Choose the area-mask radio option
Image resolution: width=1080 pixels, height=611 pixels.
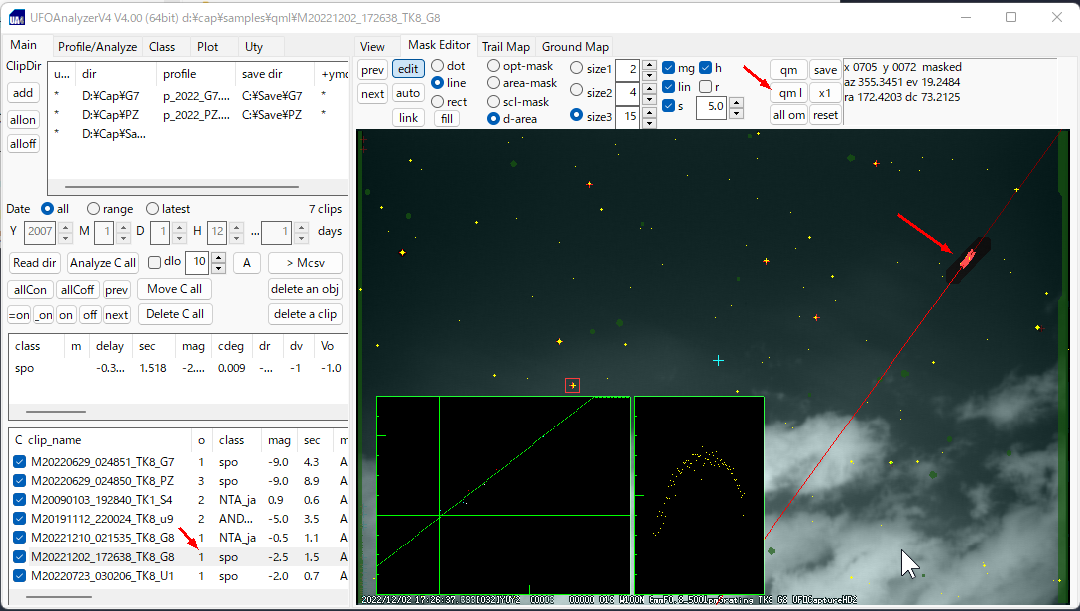(x=494, y=84)
